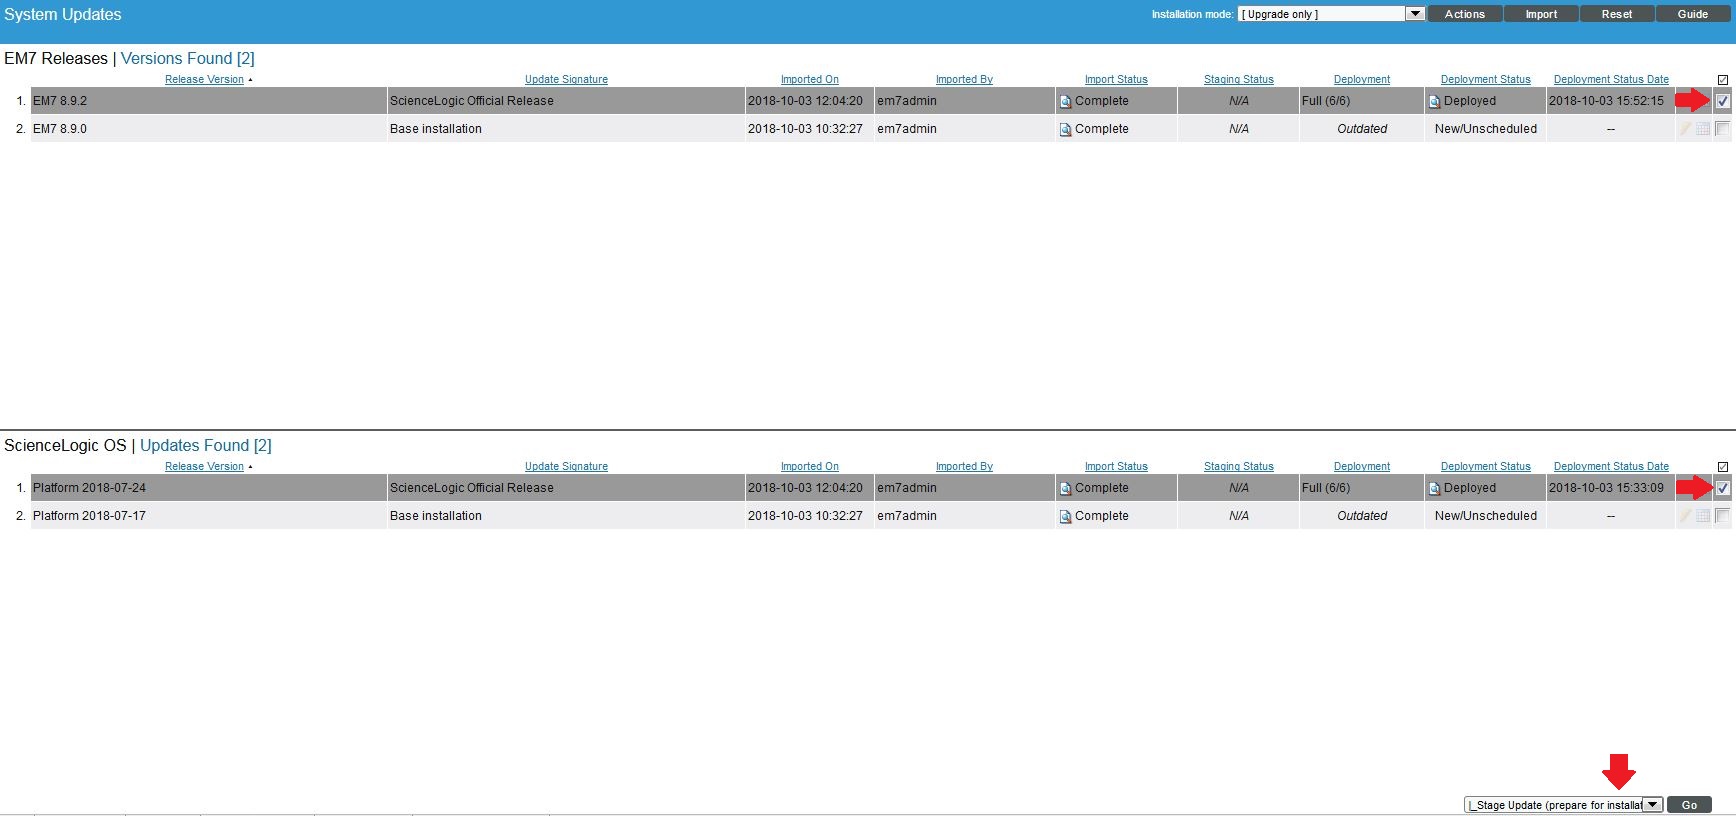Screen dimensions: 1736x816
Task: Sort EM7 Releases by Staging Status
Action: [1238, 80]
